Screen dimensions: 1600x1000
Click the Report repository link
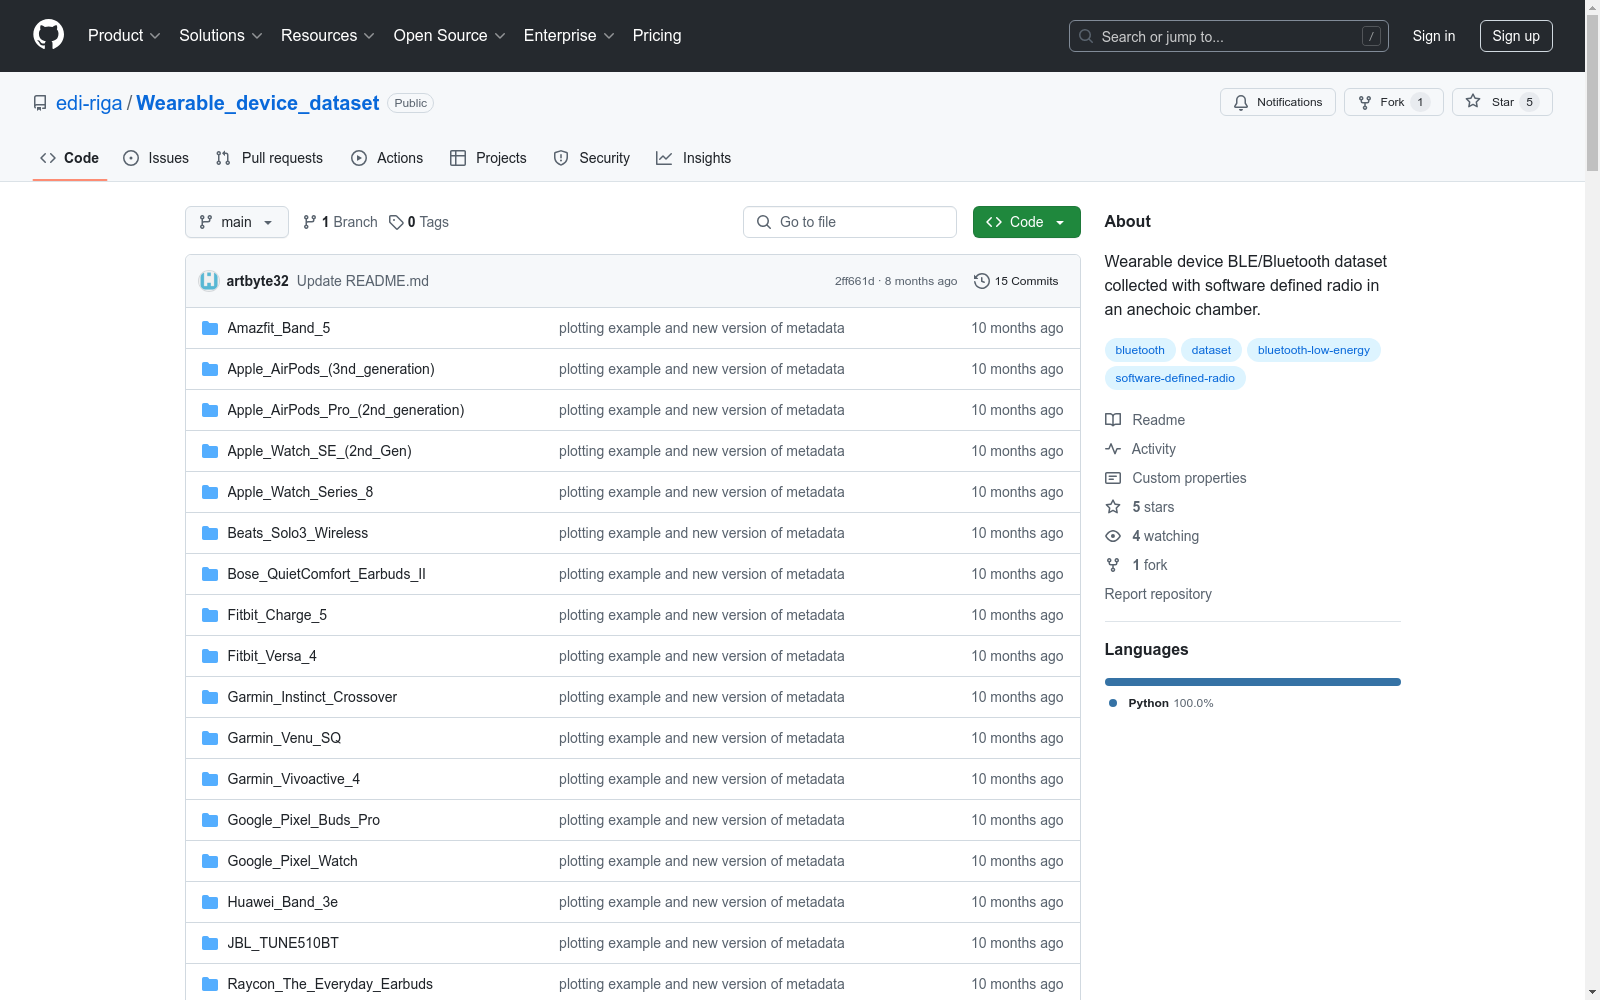click(x=1158, y=594)
